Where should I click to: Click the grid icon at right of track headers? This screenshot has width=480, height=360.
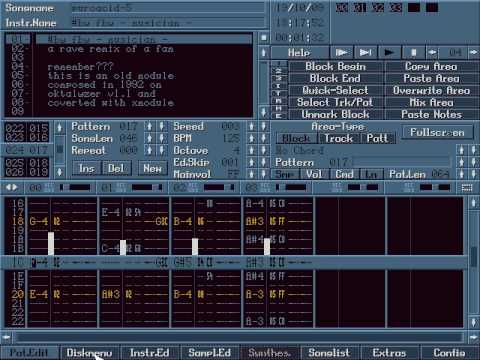[x=467, y=188]
